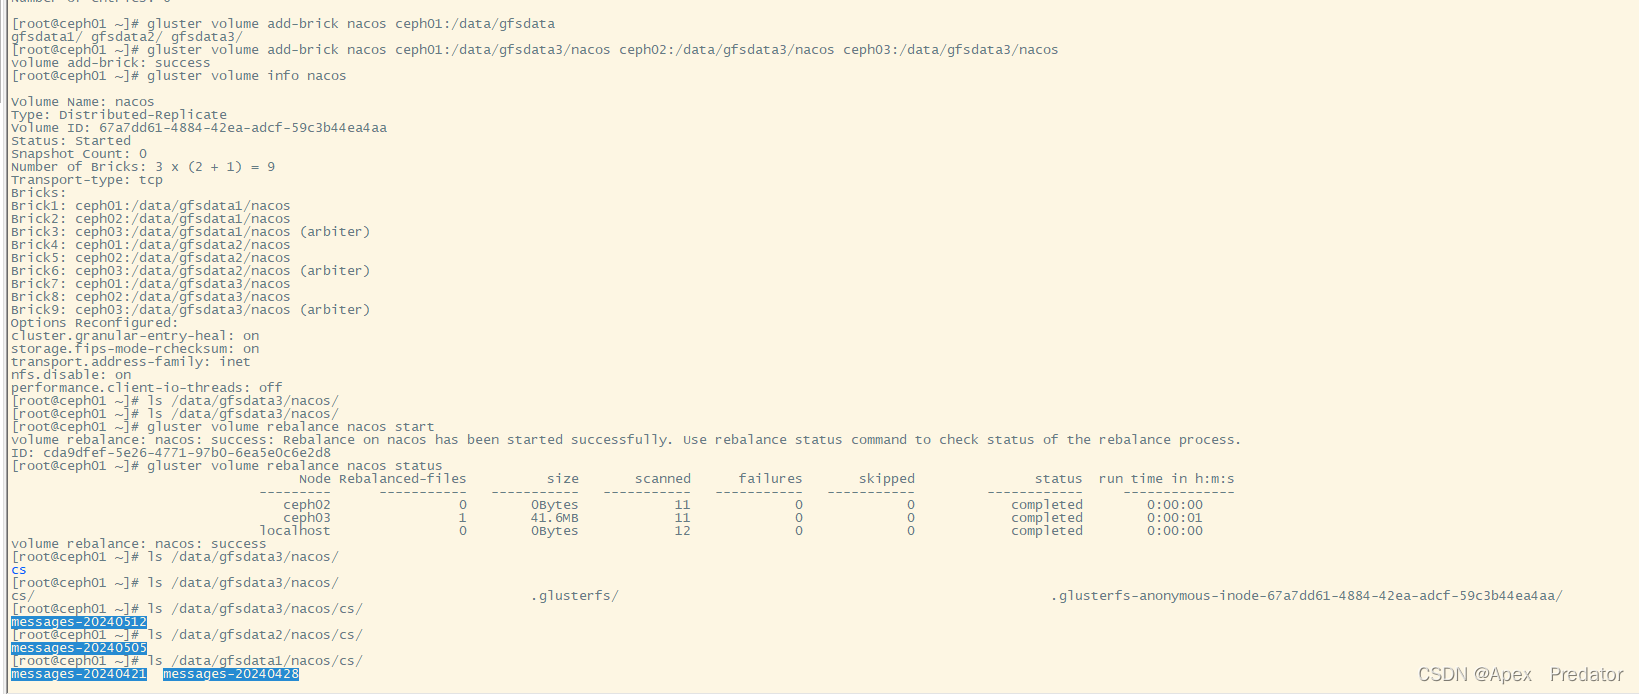
Task: Click the '.glusterfs/' completion entry
Action: pos(575,596)
